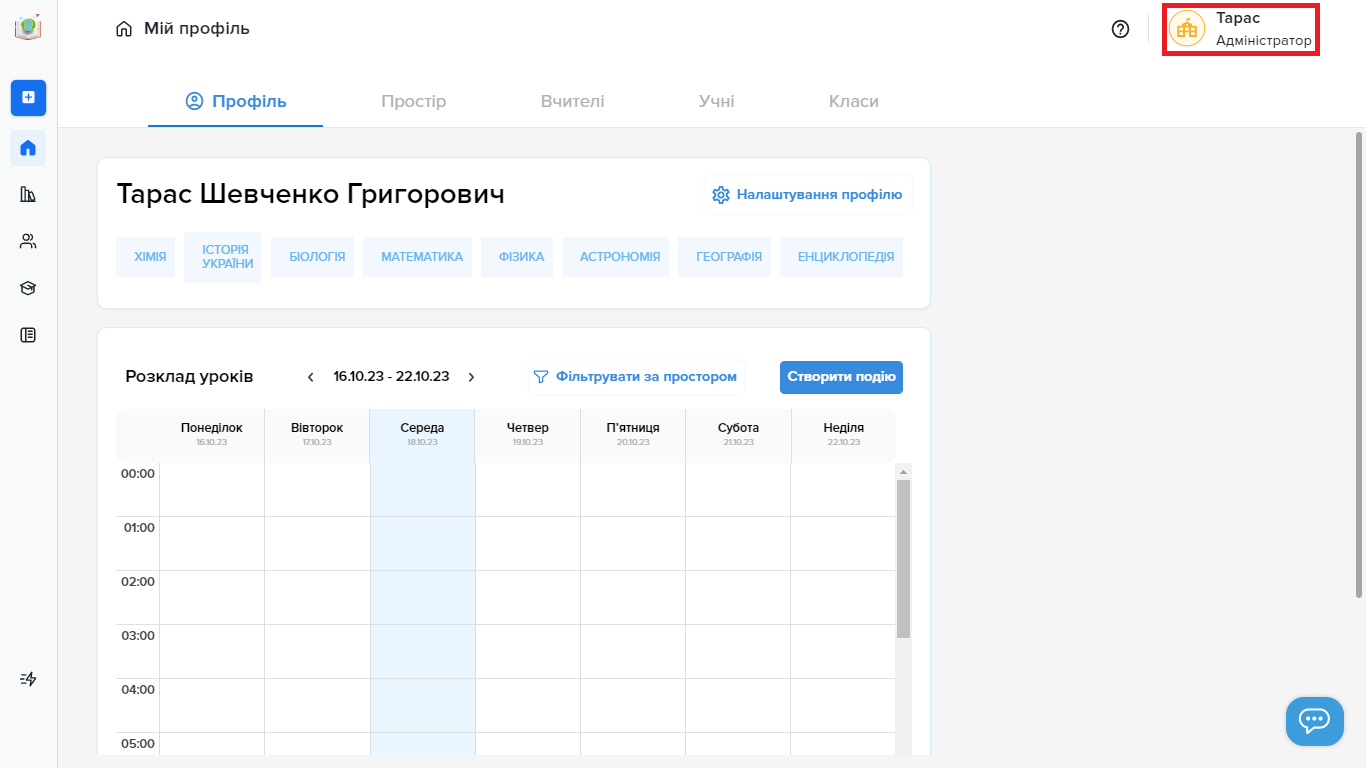Open Налаштування профілю settings
The width and height of the screenshot is (1366, 768).
(x=808, y=195)
